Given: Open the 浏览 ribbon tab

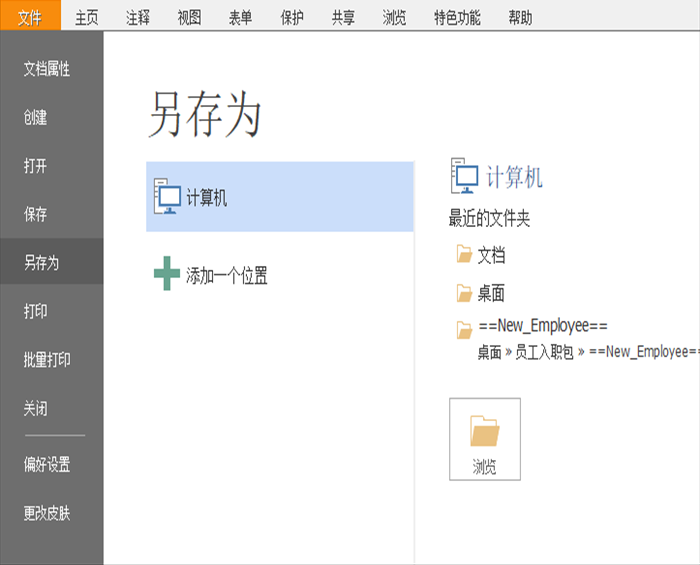Looking at the screenshot, I should click(x=394, y=17).
